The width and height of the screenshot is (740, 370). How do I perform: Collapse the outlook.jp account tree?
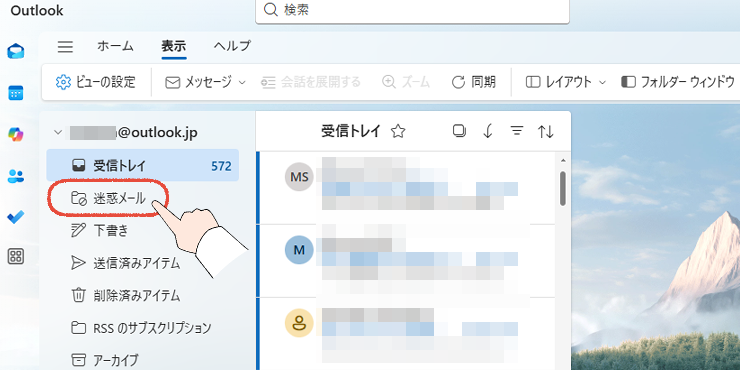pyautogui.click(x=58, y=133)
